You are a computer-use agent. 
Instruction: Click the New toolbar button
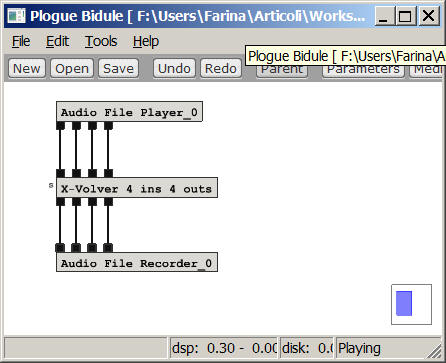click(x=27, y=68)
